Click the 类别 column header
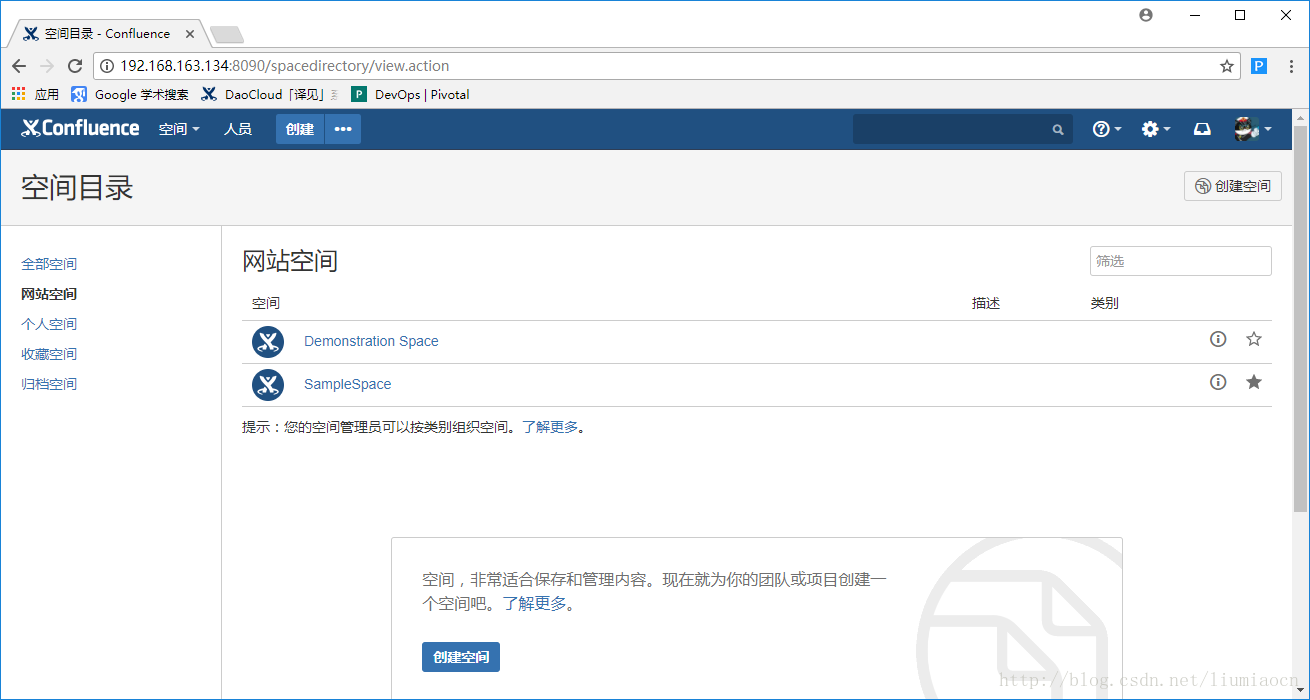Image resolution: width=1310 pixels, height=700 pixels. (1104, 303)
